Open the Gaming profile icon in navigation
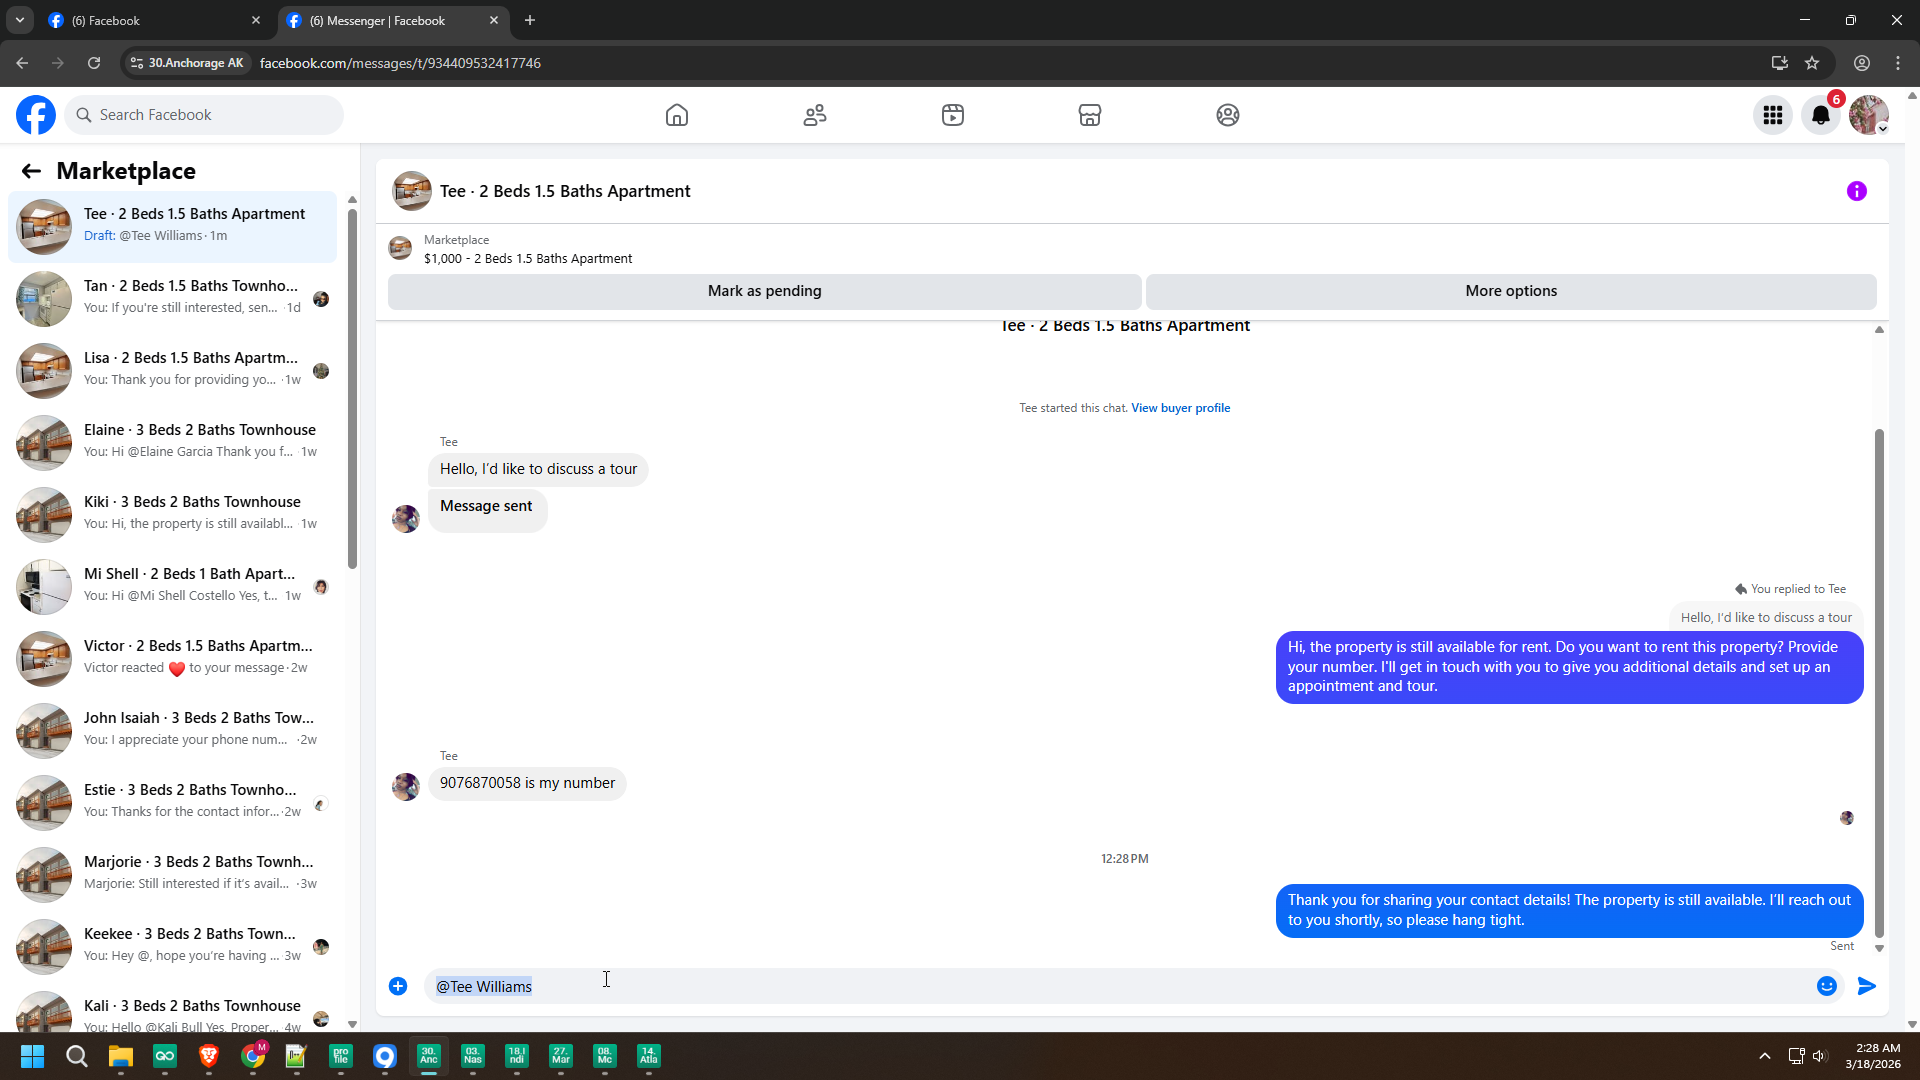The height and width of the screenshot is (1080, 1920). point(1228,115)
